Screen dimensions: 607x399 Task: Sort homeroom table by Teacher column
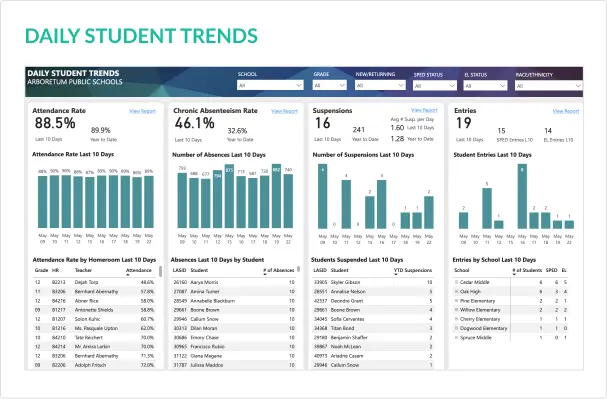point(83,271)
